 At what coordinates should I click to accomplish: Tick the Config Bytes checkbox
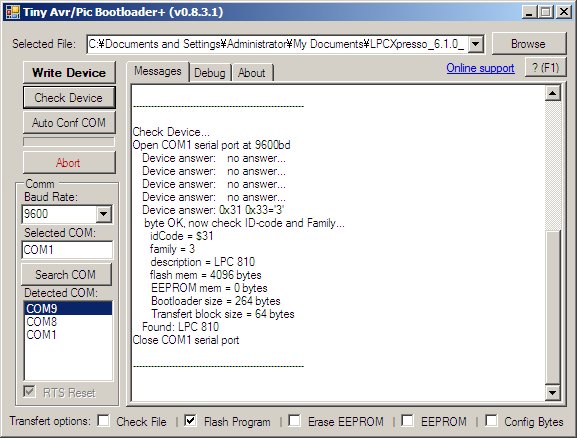coord(492,420)
